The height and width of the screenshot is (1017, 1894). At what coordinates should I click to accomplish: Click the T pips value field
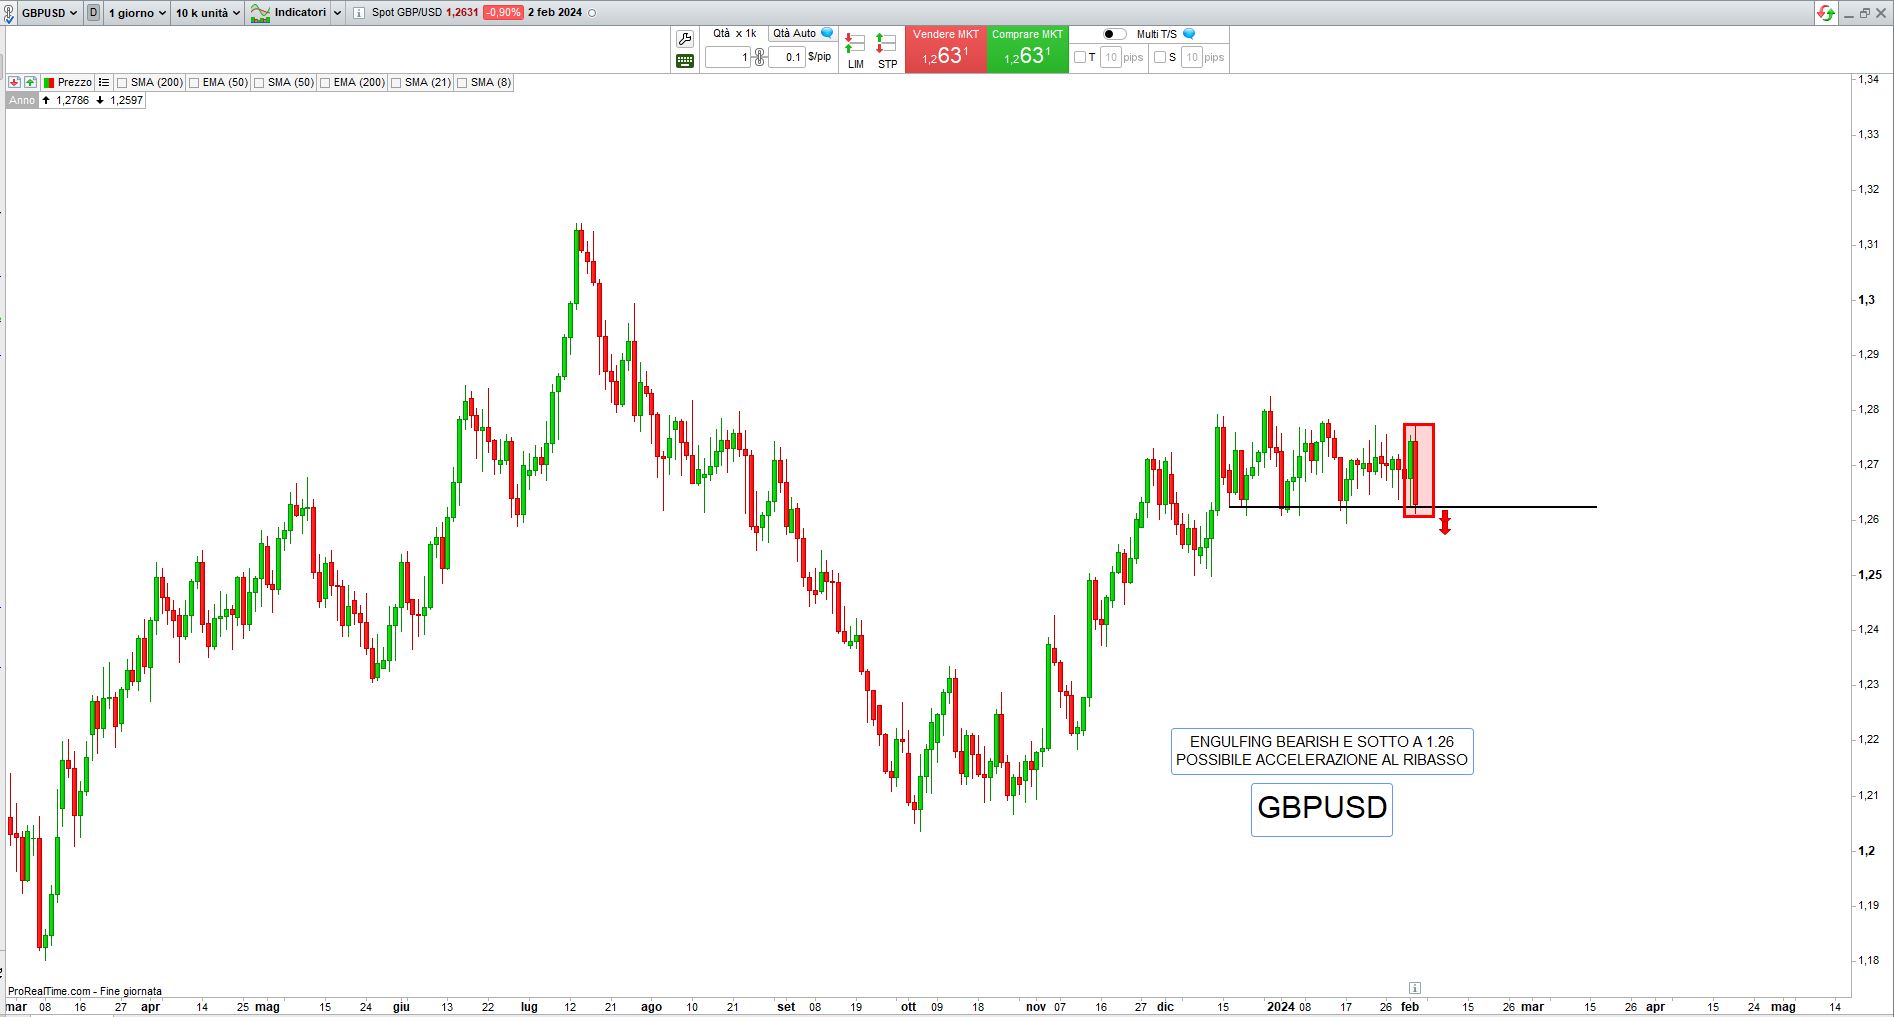[1111, 57]
